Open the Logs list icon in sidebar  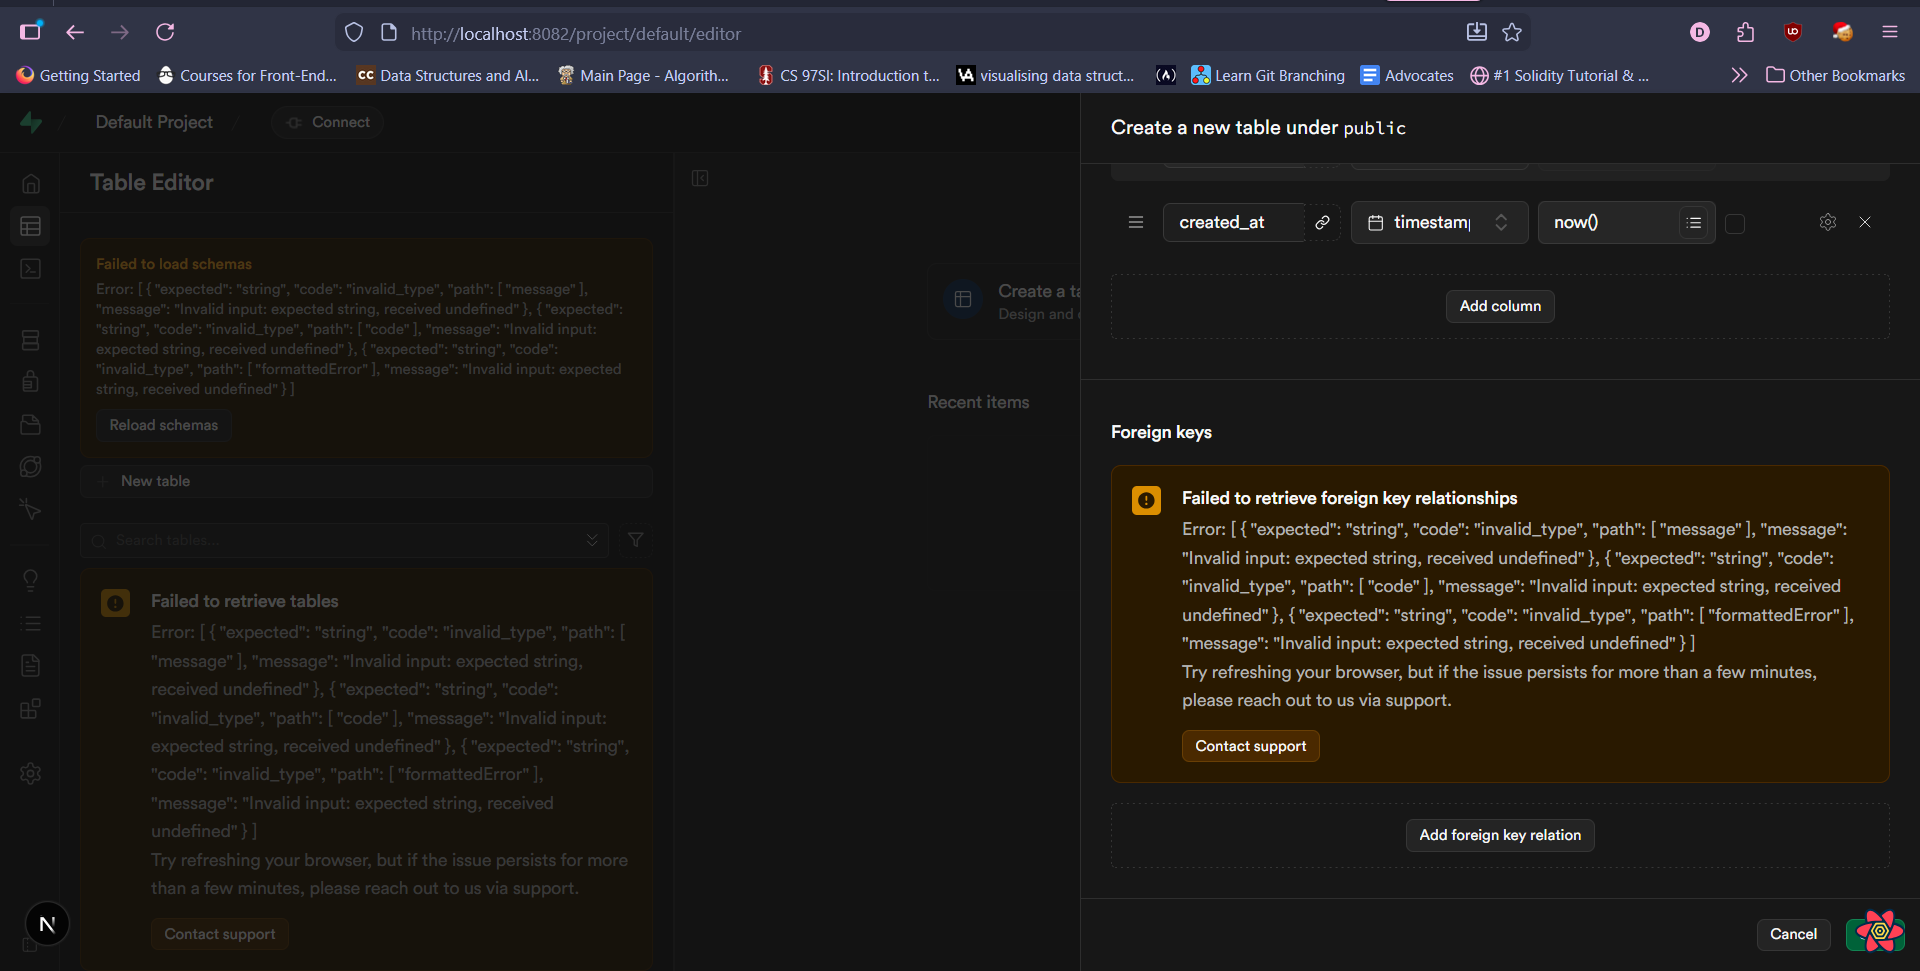tap(31, 623)
